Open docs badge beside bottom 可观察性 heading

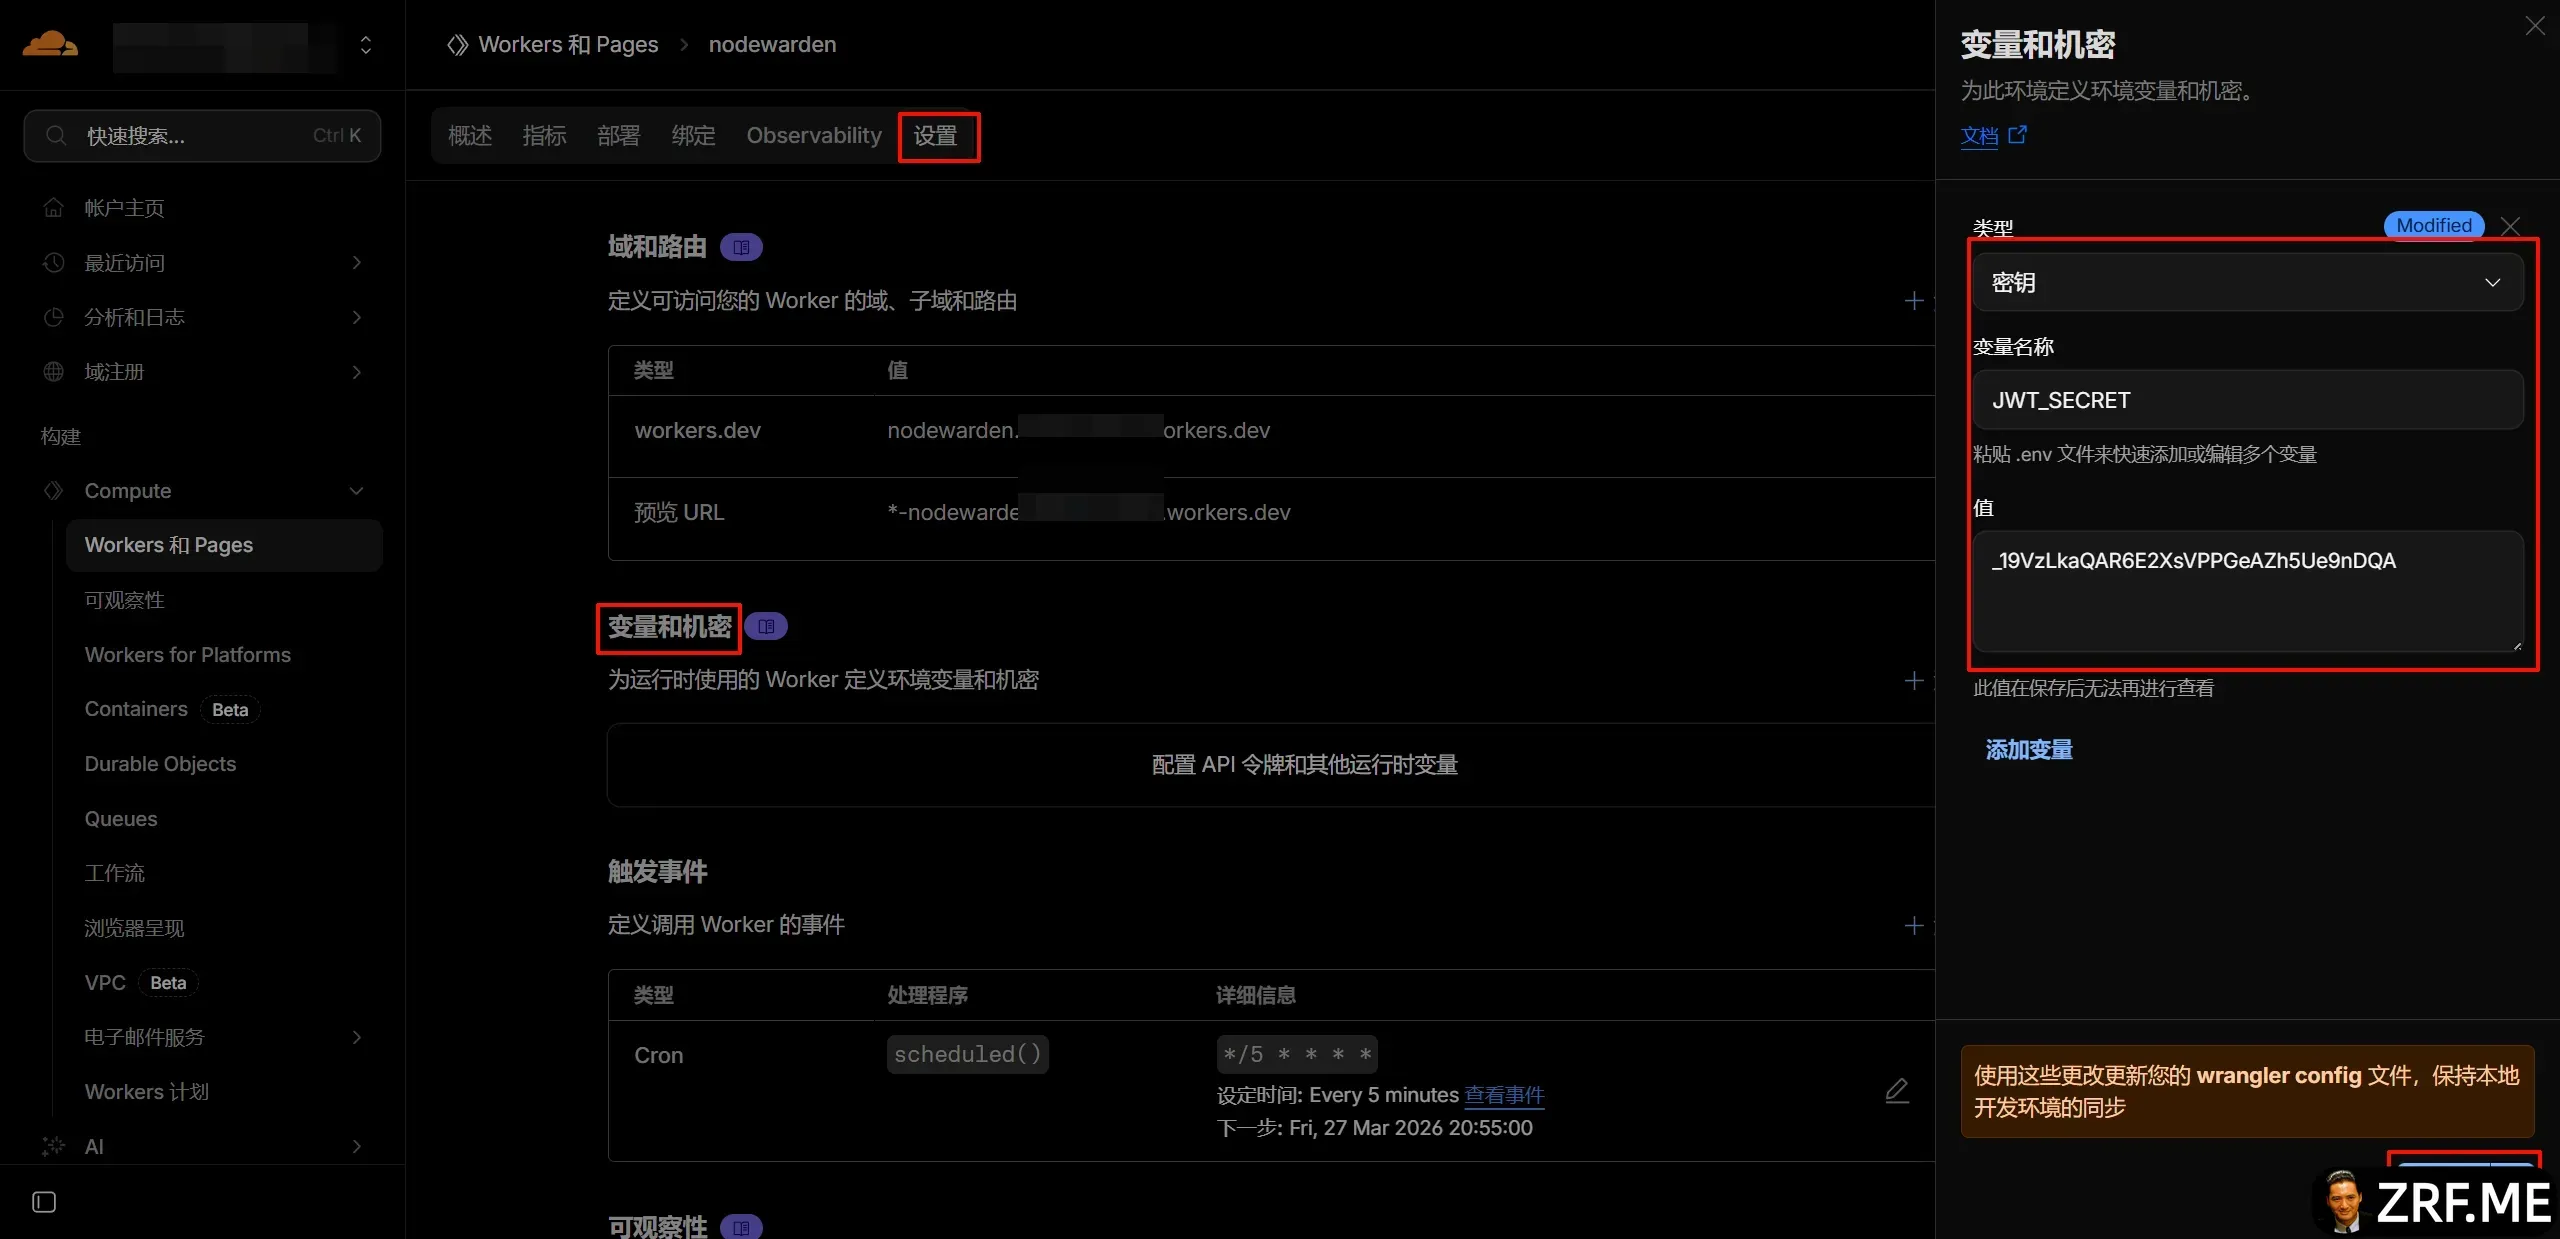pos(742,1227)
